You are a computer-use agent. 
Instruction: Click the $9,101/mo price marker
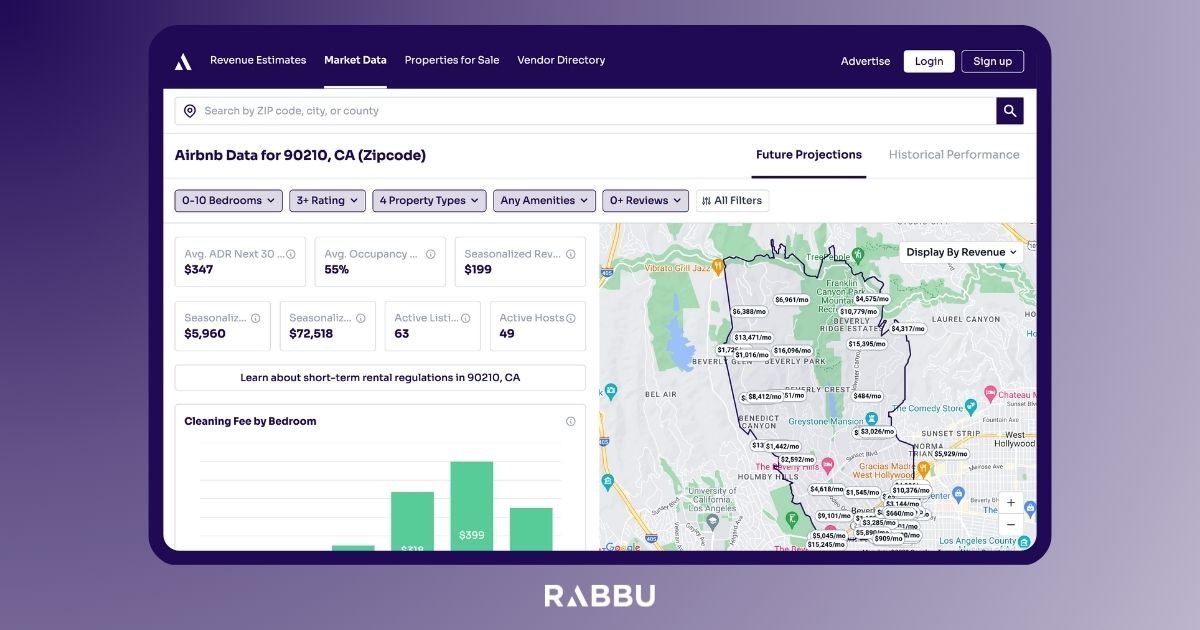point(833,516)
